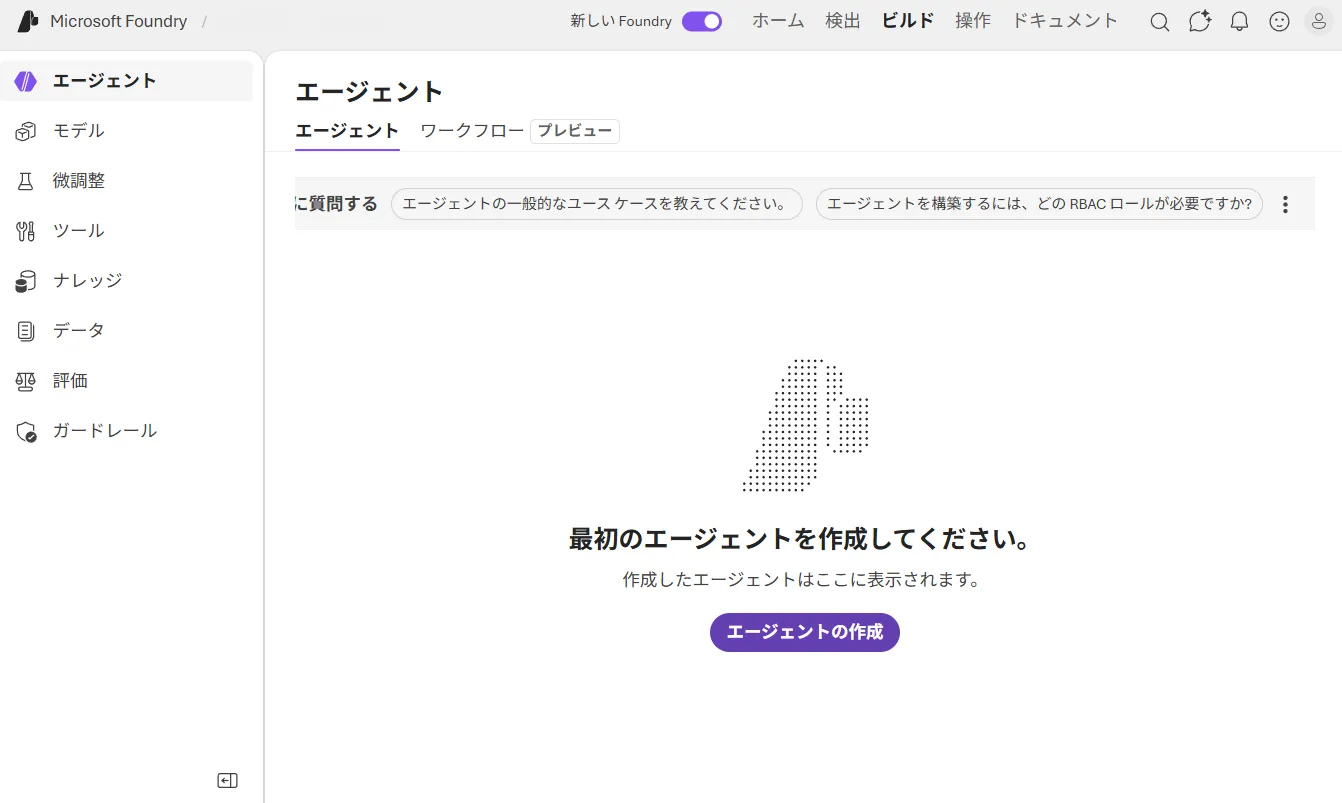Click the 評価 scales icon in sidebar
Screen dimensions: 1342x803
click(x=26, y=381)
